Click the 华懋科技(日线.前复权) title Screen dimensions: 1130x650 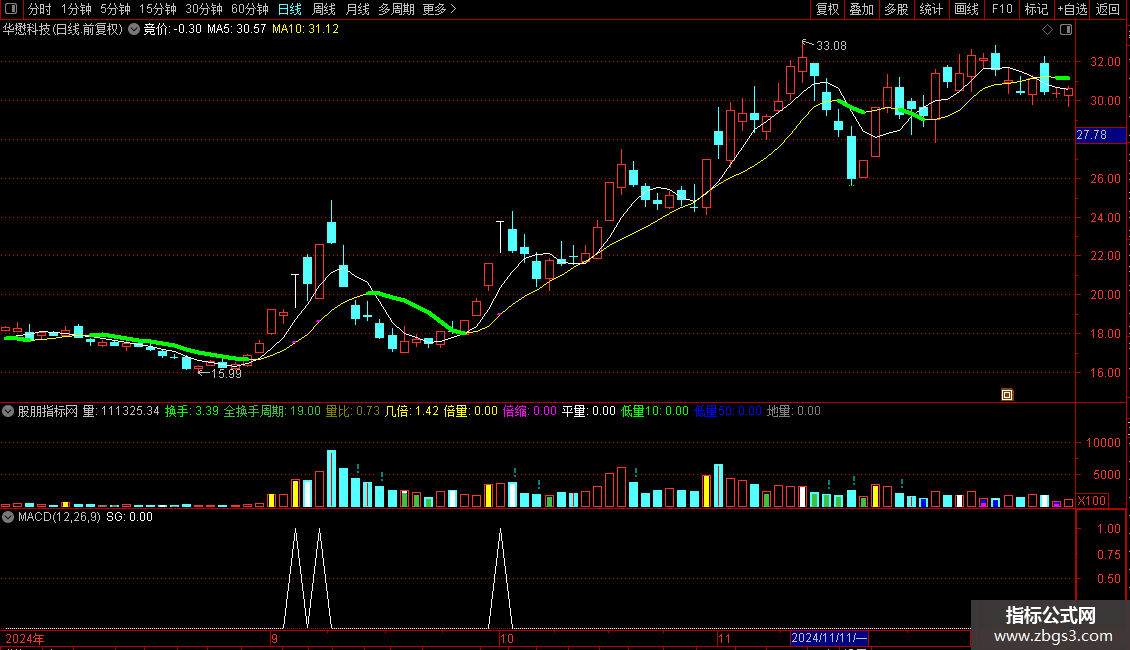click(x=63, y=29)
